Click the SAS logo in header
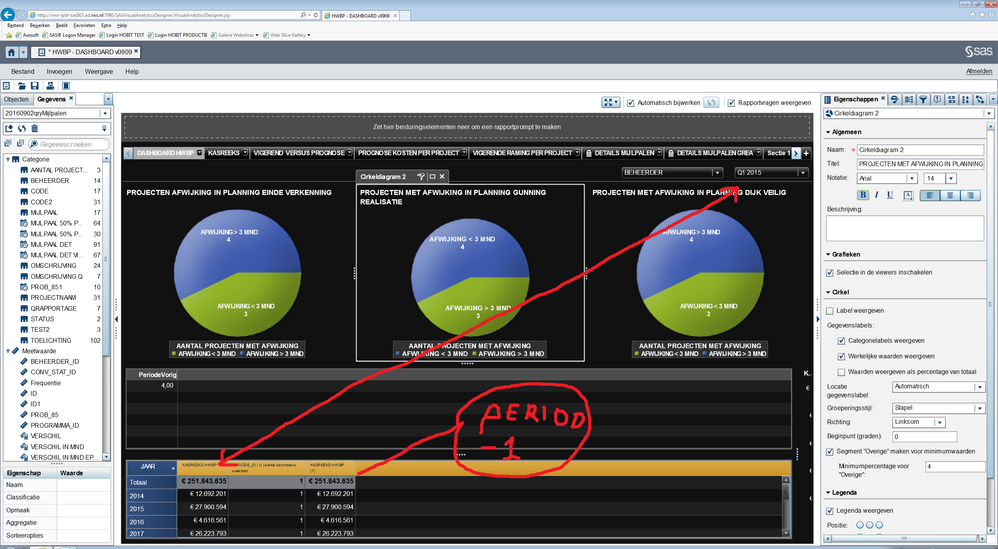 tap(978, 52)
